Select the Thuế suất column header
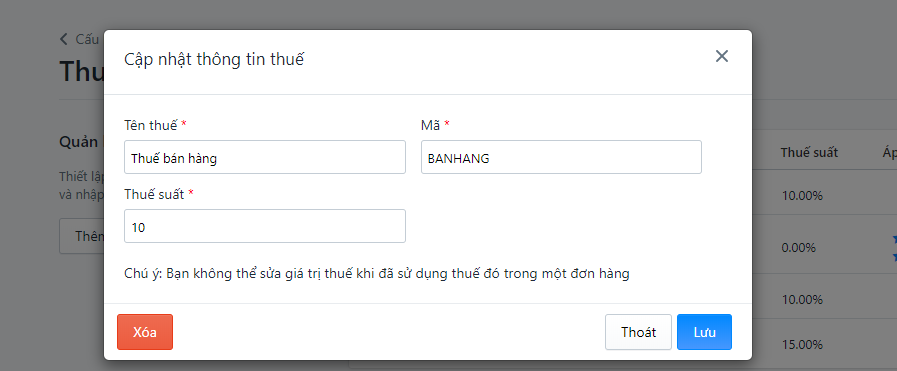Image resolution: width=897 pixels, height=371 pixels. click(809, 152)
